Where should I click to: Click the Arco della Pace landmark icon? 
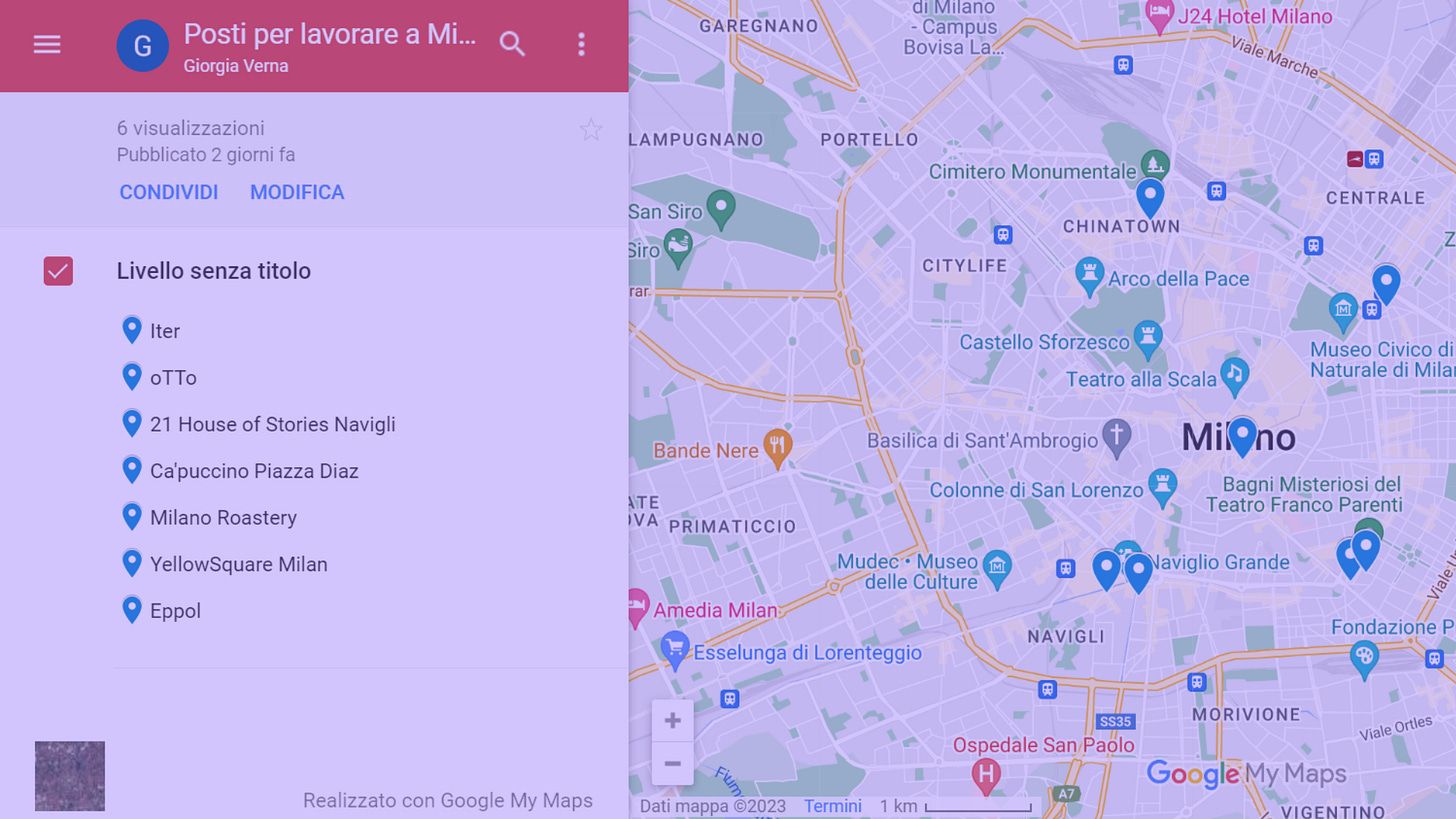pyautogui.click(x=1089, y=275)
